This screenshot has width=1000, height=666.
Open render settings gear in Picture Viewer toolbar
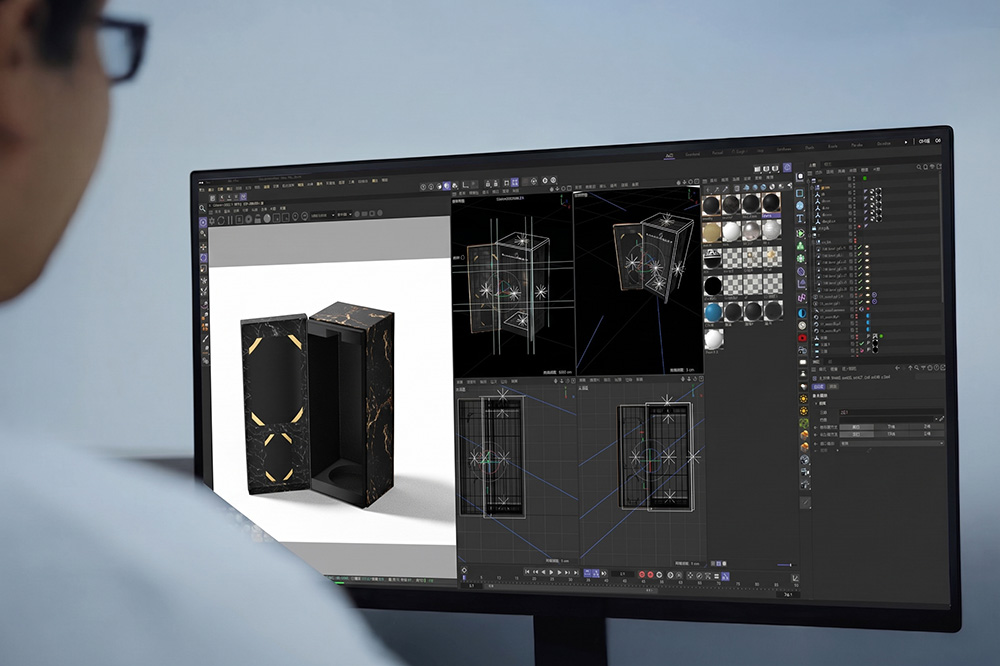tap(212, 221)
